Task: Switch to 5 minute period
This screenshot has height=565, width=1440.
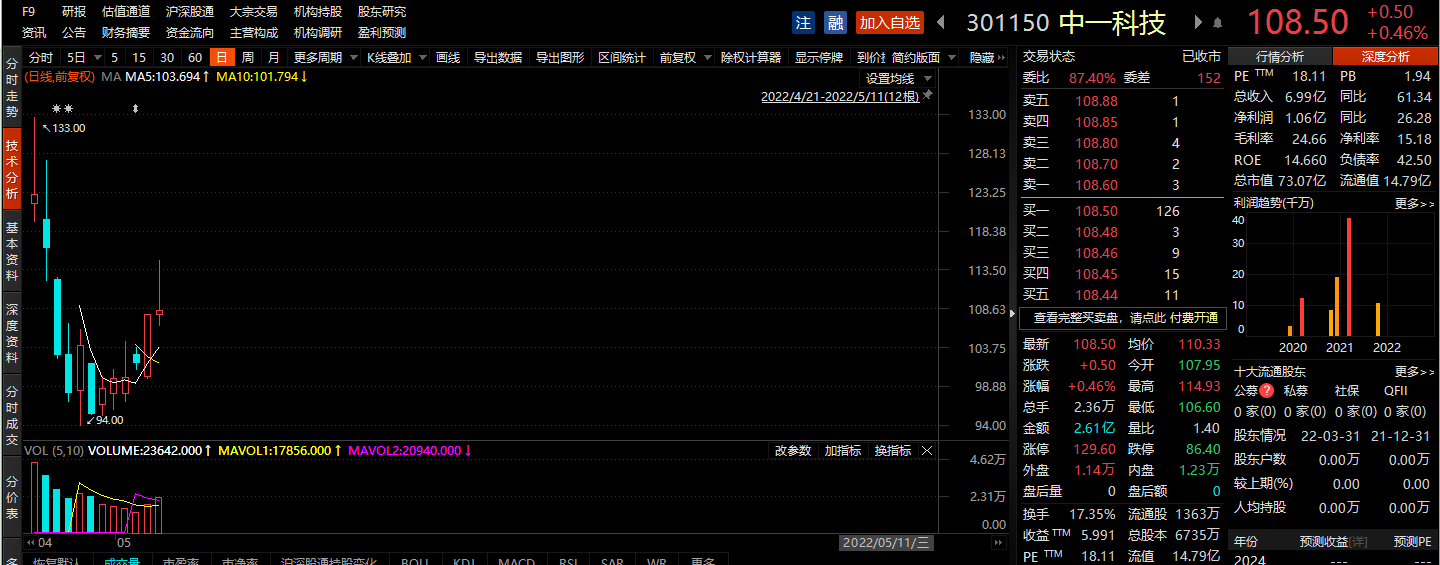Action: click(x=115, y=58)
